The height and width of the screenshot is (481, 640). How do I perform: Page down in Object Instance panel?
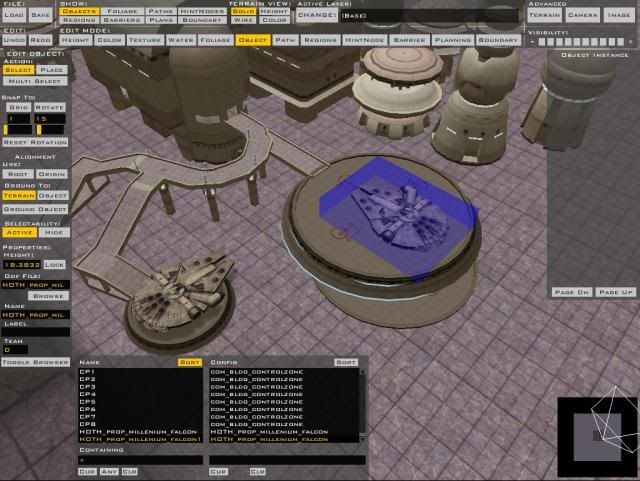571,292
